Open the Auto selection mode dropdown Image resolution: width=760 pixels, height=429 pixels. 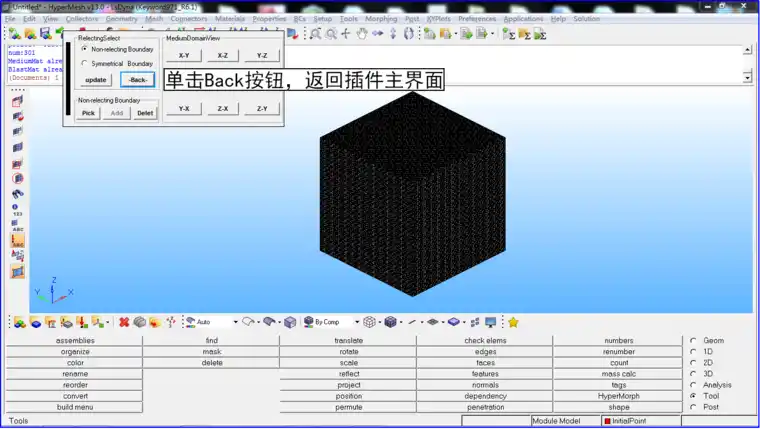(x=236, y=322)
